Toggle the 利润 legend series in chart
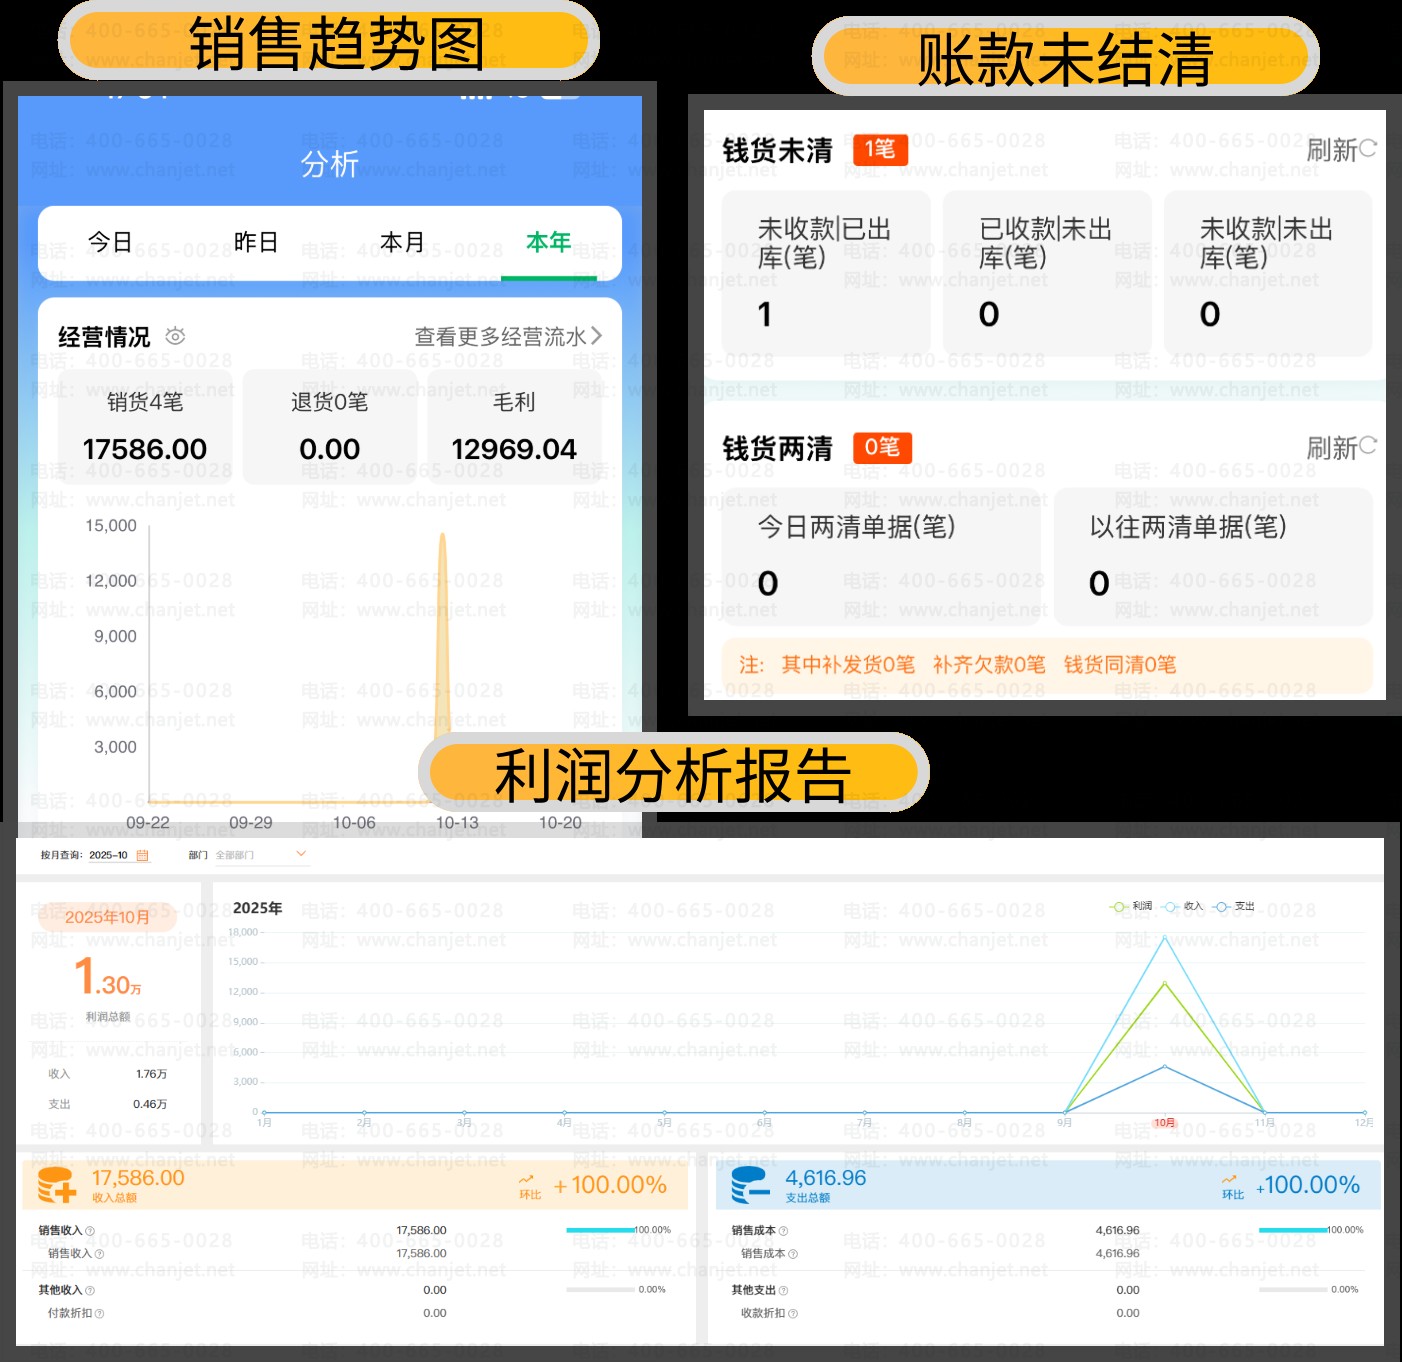This screenshot has height=1362, width=1402. (x=1131, y=906)
